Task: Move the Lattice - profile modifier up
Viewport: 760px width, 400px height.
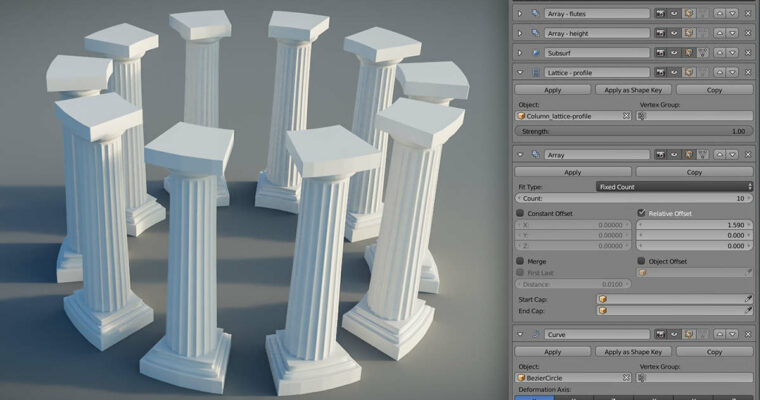Action: (x=719, y=72)
